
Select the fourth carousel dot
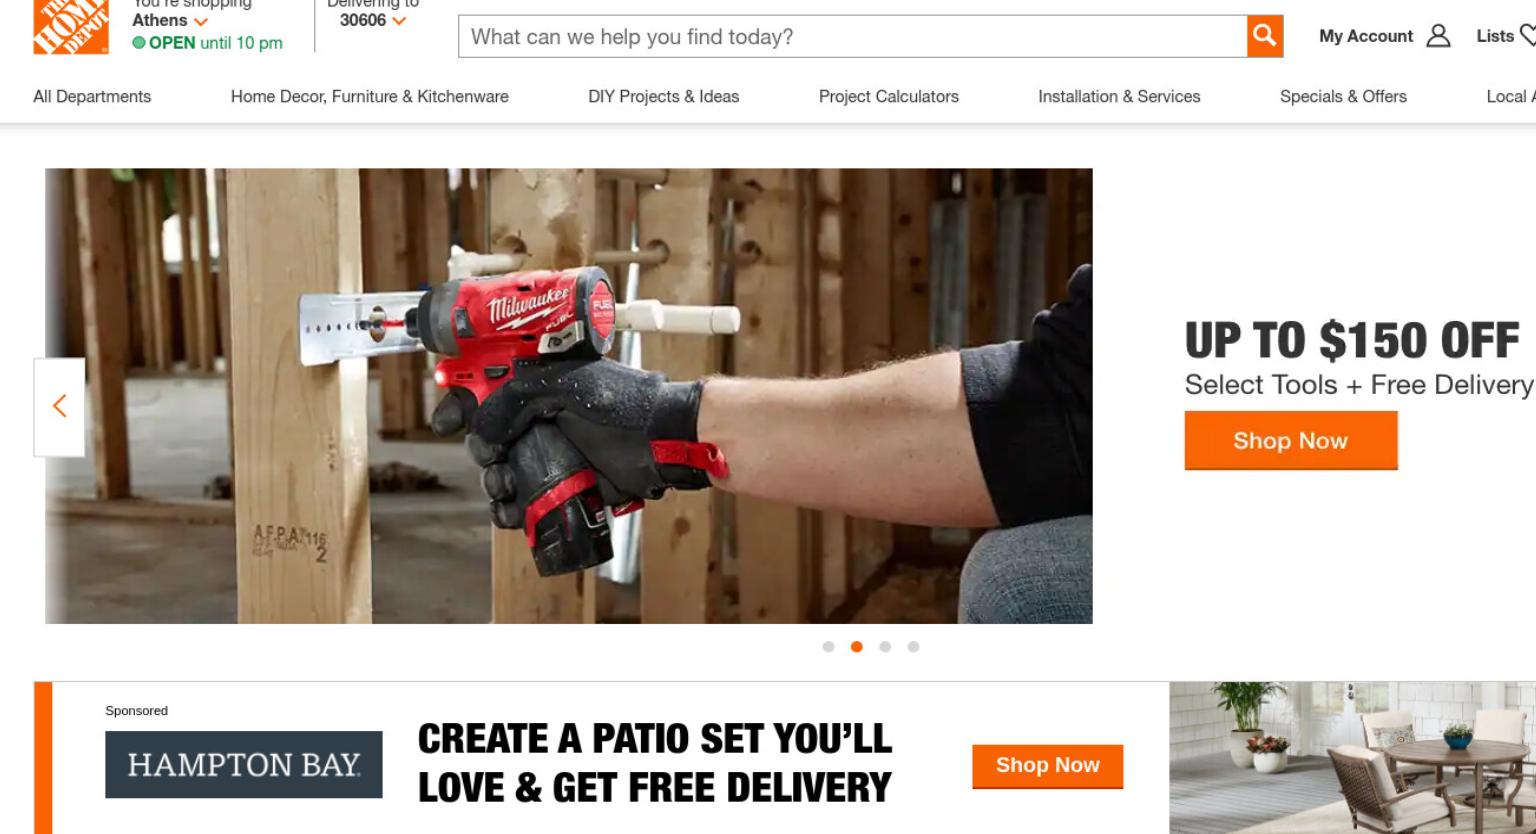point(913,647)
